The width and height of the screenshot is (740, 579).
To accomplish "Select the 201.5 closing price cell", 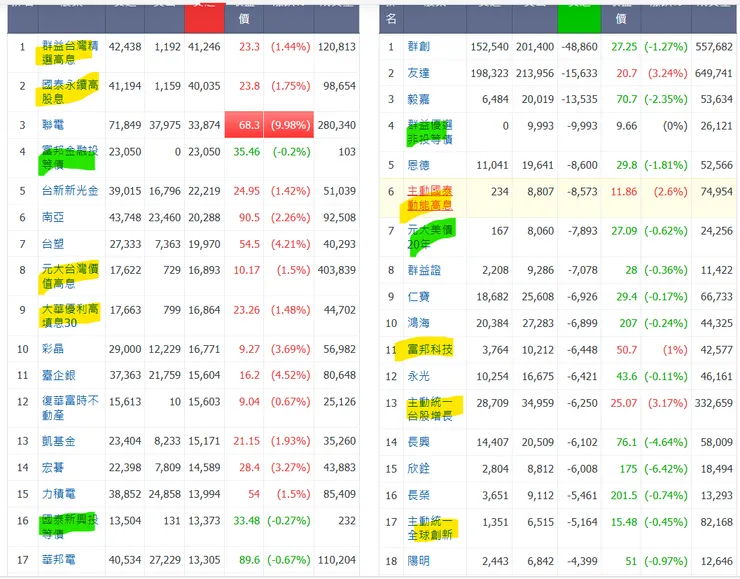I will [623, 495].
